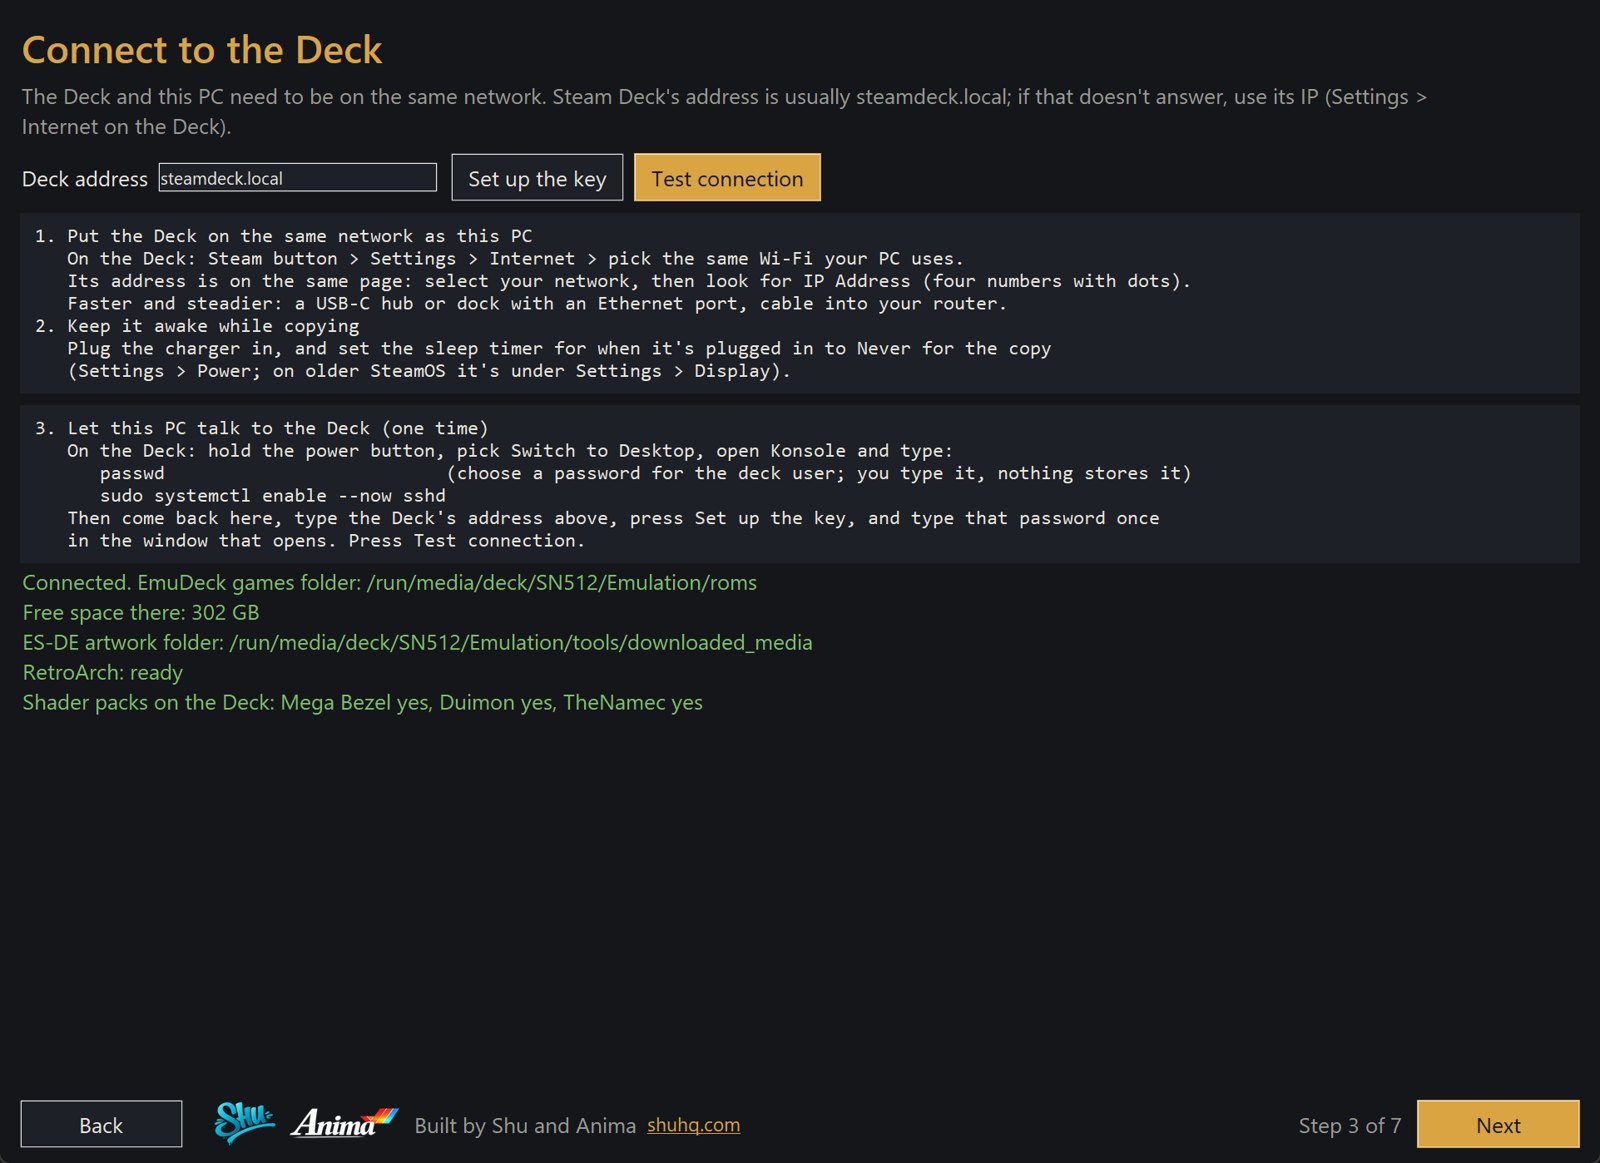Click the 'Connected. EmuDeck games folder' status line
Viewport: 1600px width, 1163px height.
389,583
